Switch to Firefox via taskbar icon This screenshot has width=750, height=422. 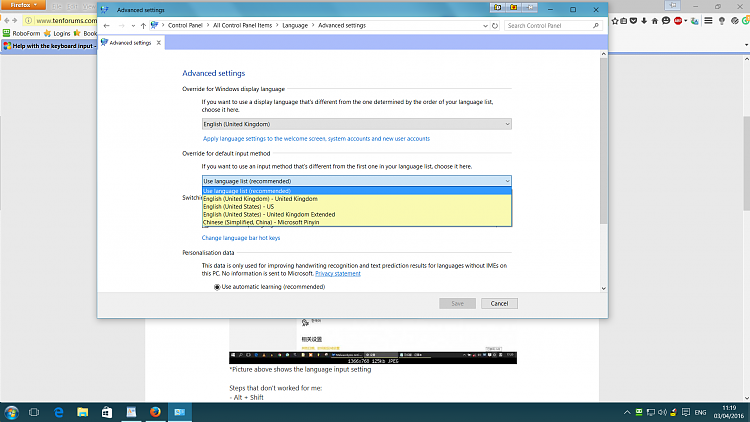155,412
